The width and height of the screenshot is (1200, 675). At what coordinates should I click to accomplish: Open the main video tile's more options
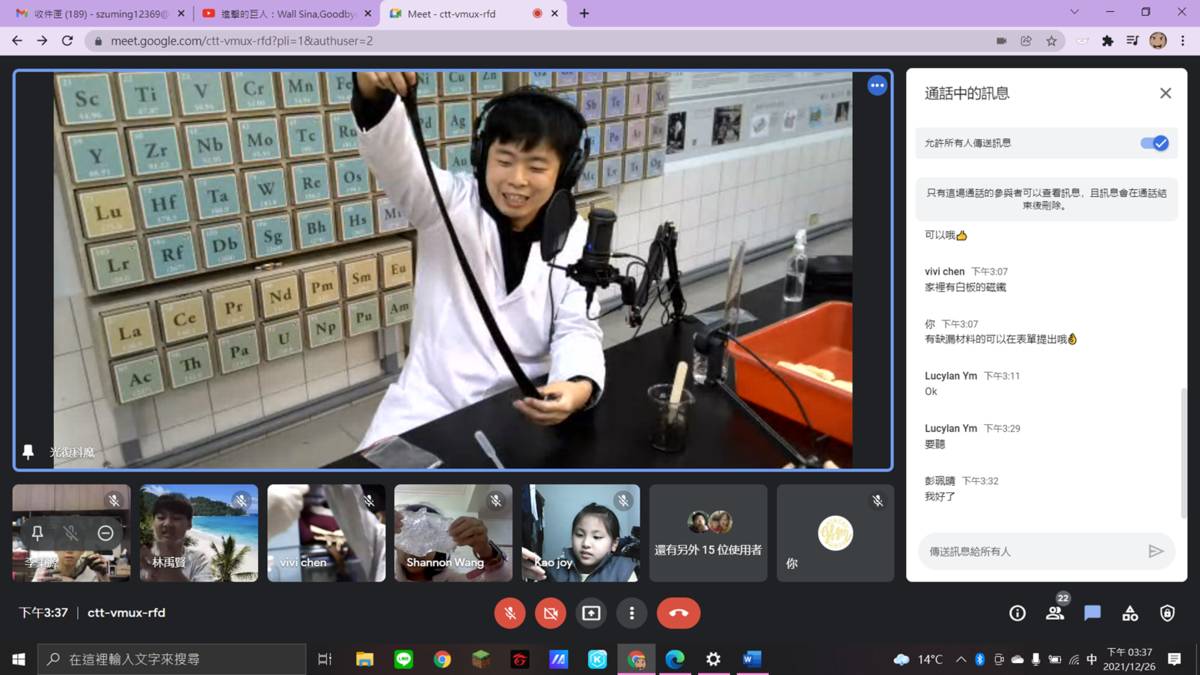pos(877,86)
